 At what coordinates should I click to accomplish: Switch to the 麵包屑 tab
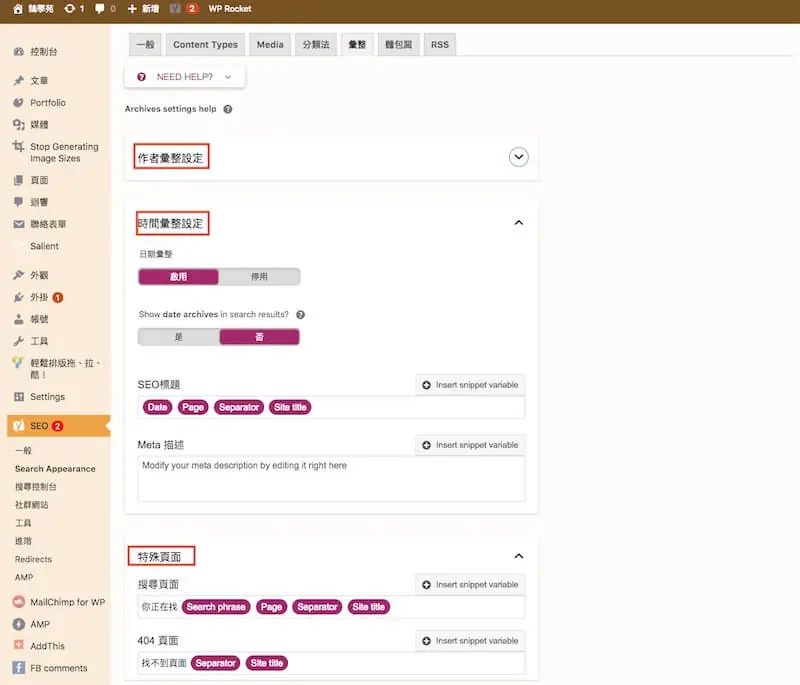[398, 44]
